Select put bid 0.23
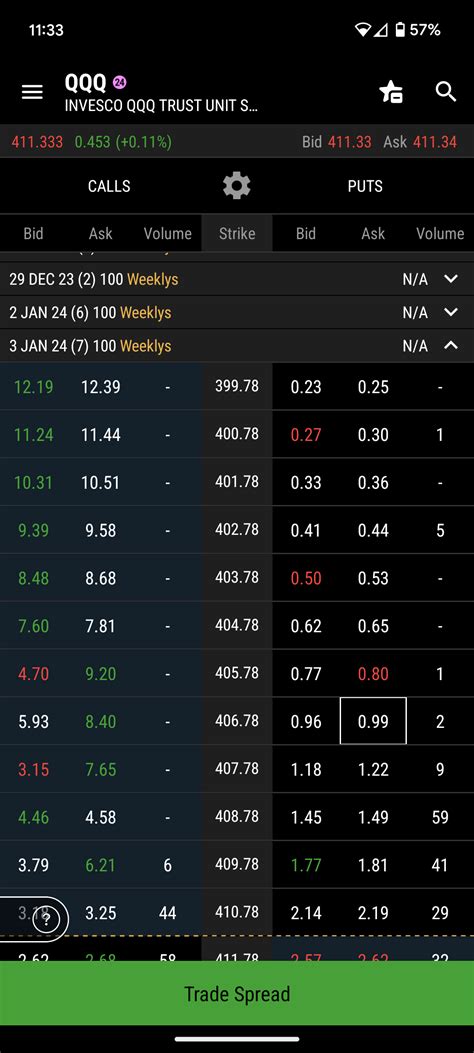The image size is (474, 1053). tap(305, 387)
